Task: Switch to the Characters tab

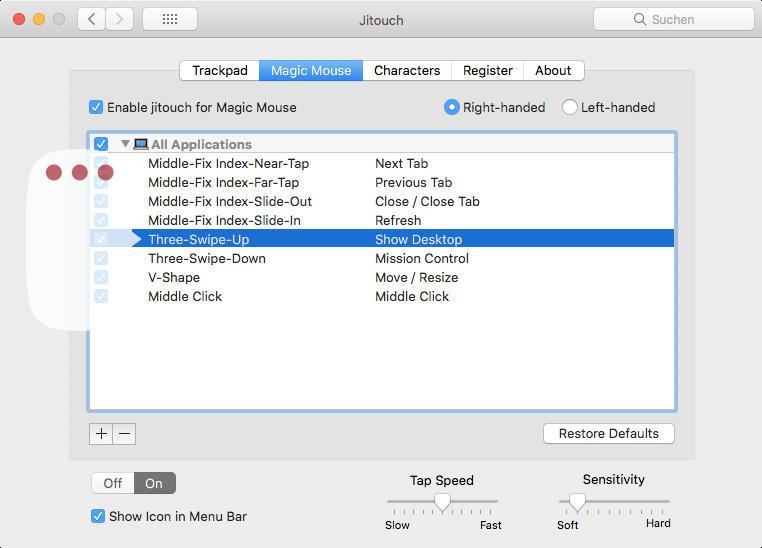Action: tap(407, 70)
